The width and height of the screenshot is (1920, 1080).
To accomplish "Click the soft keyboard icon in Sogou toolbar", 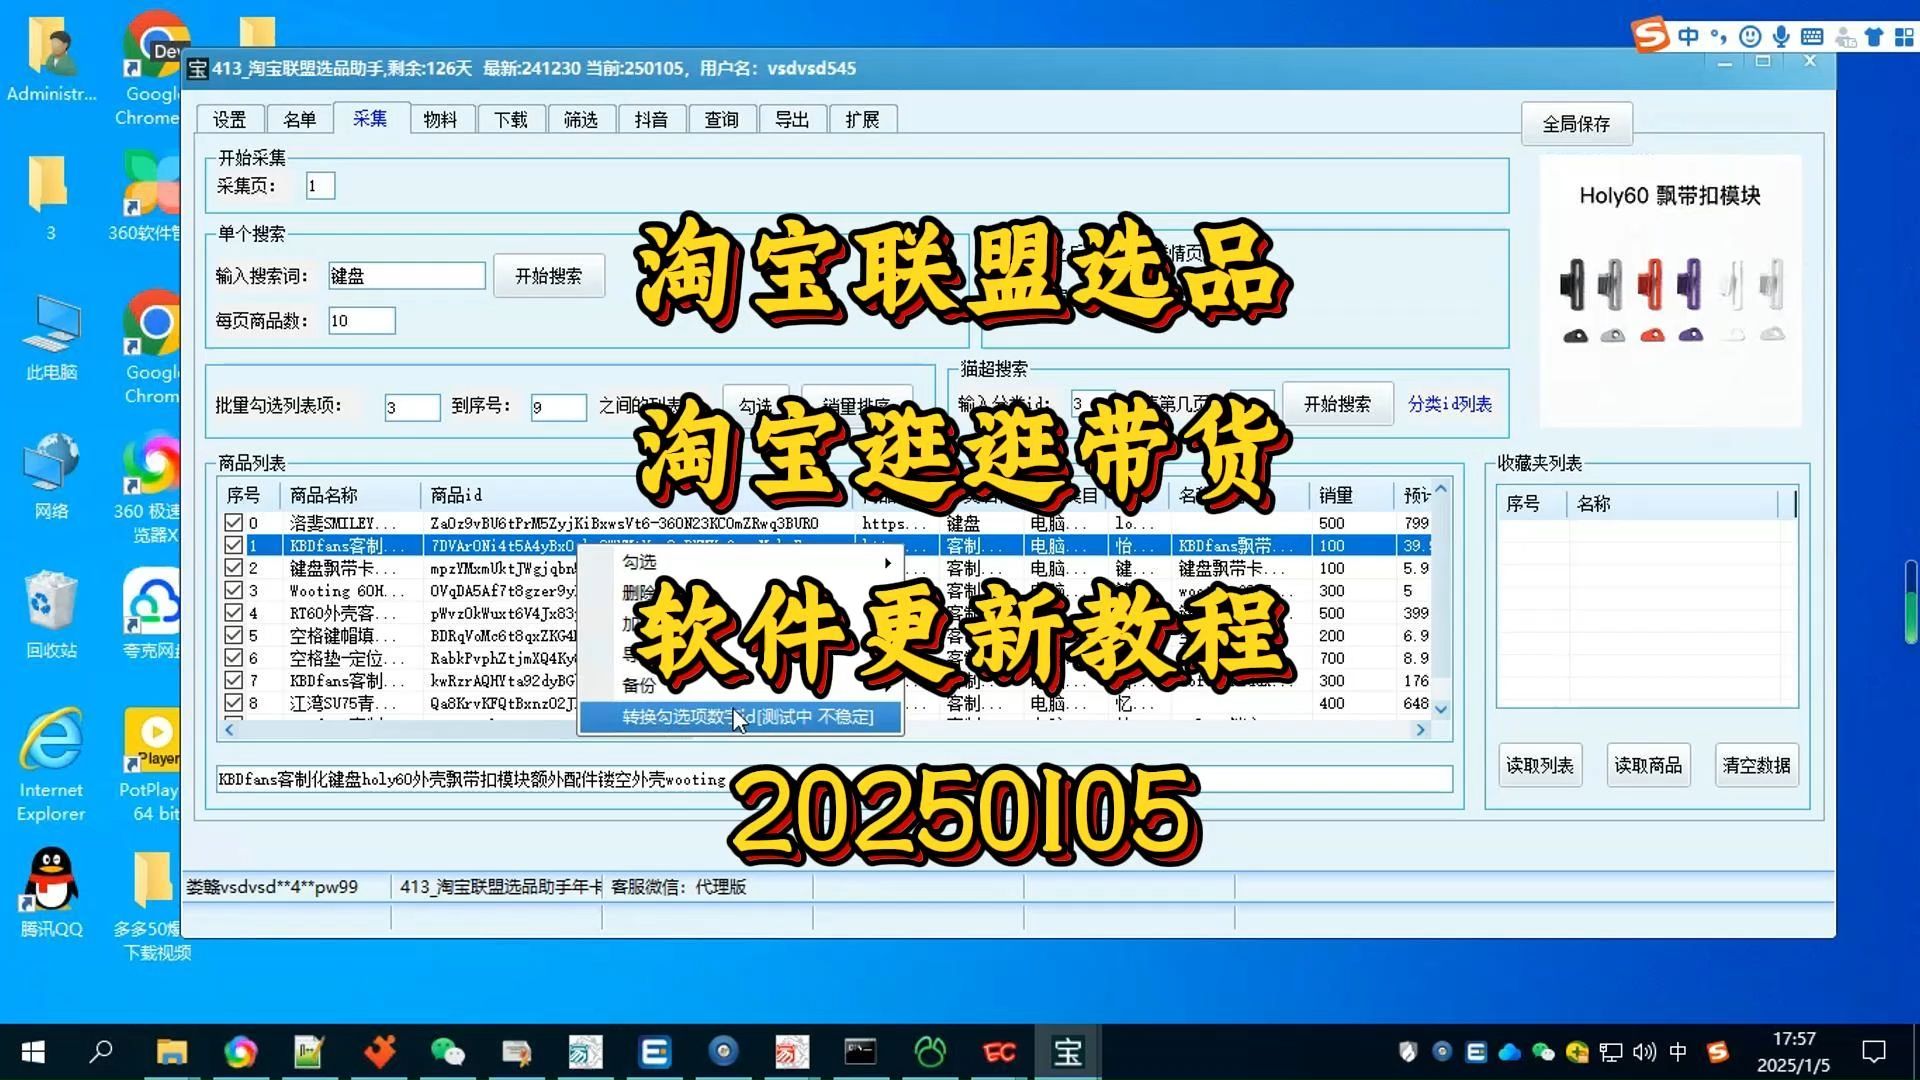I will 1812,37.
